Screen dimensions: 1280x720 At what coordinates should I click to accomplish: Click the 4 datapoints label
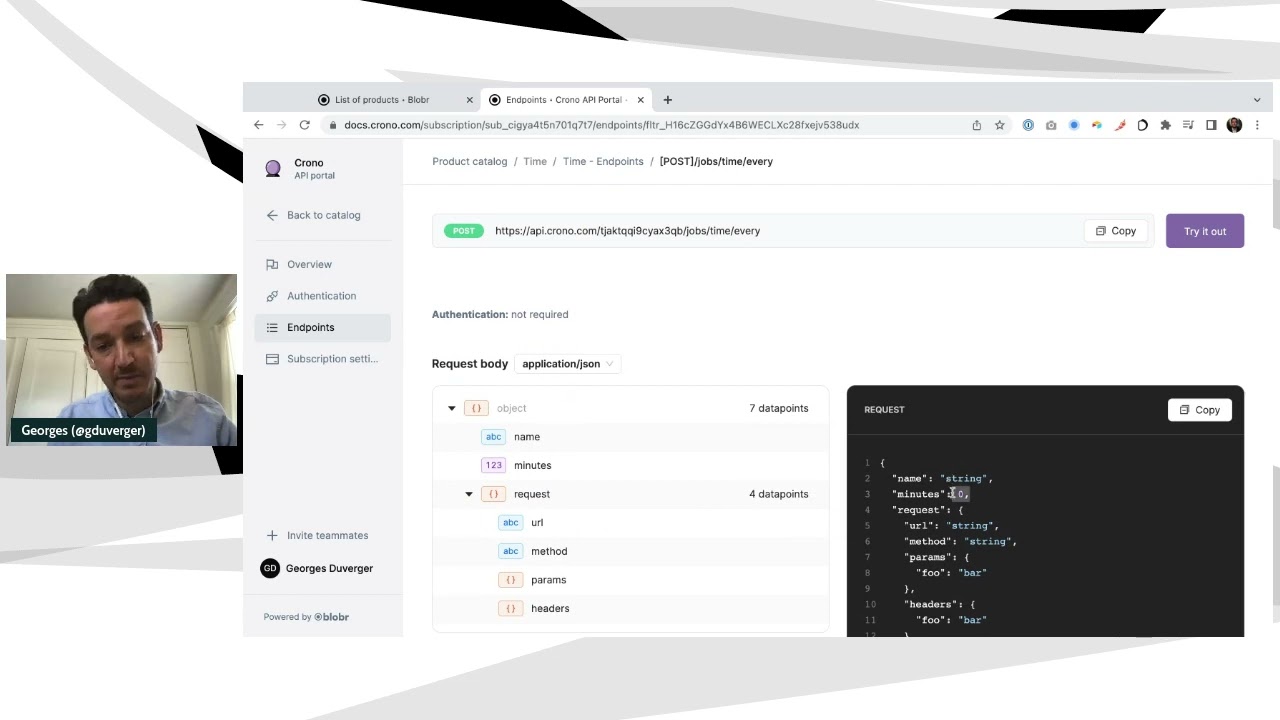click(x=779, y=494)
